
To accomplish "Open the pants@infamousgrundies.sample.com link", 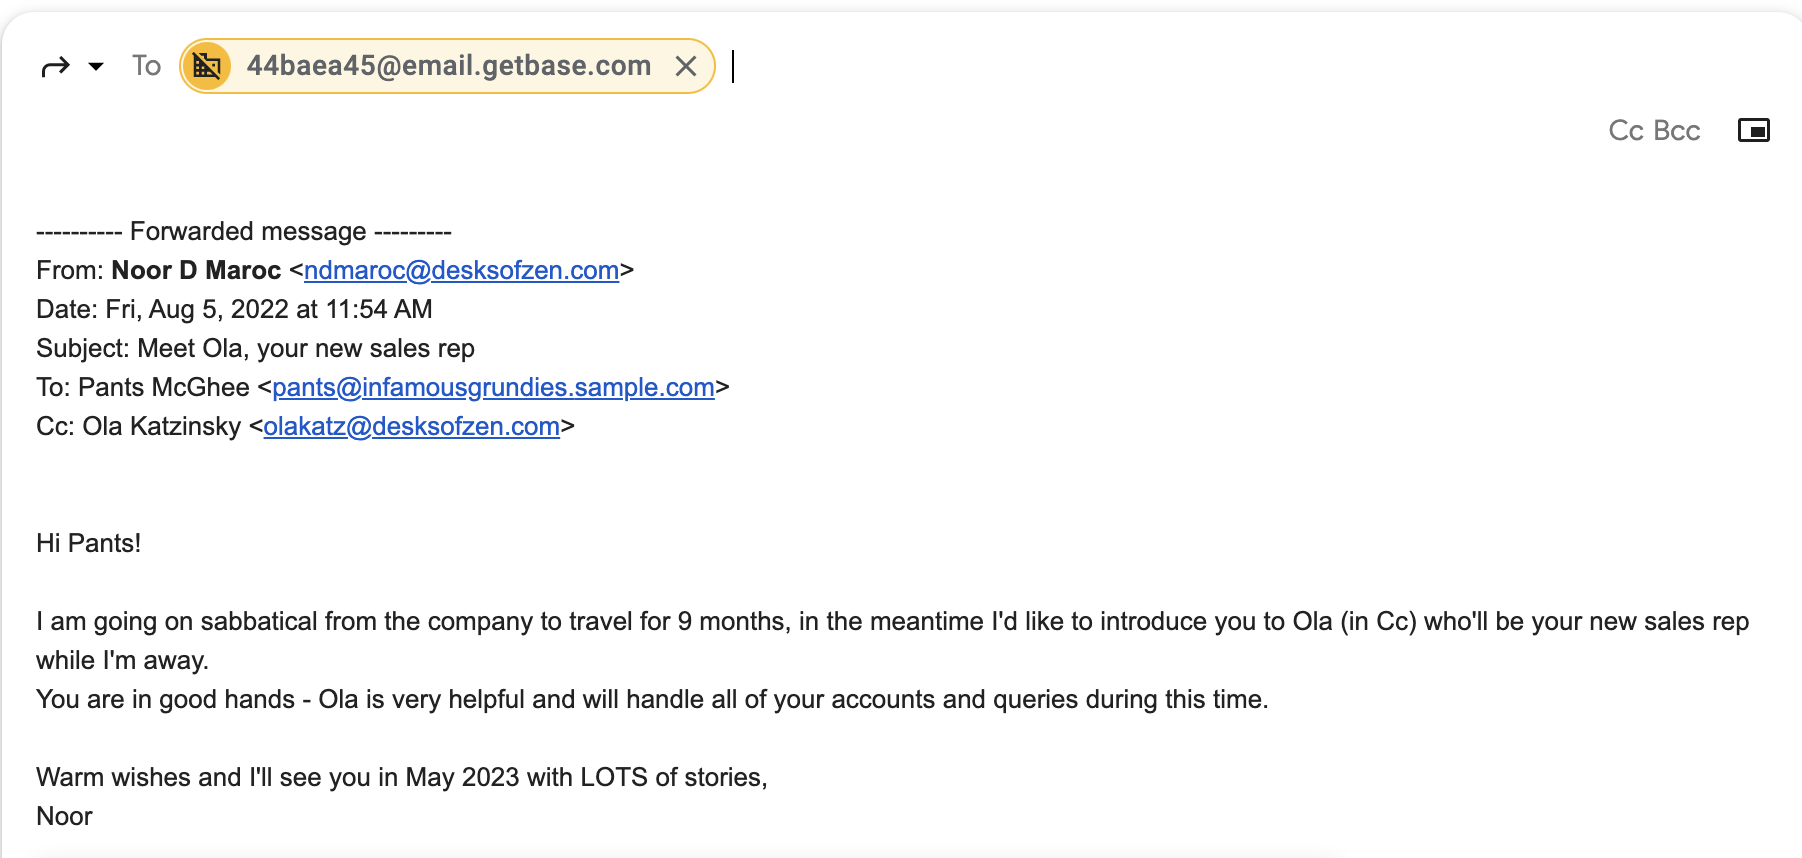I will click(493, 388).
